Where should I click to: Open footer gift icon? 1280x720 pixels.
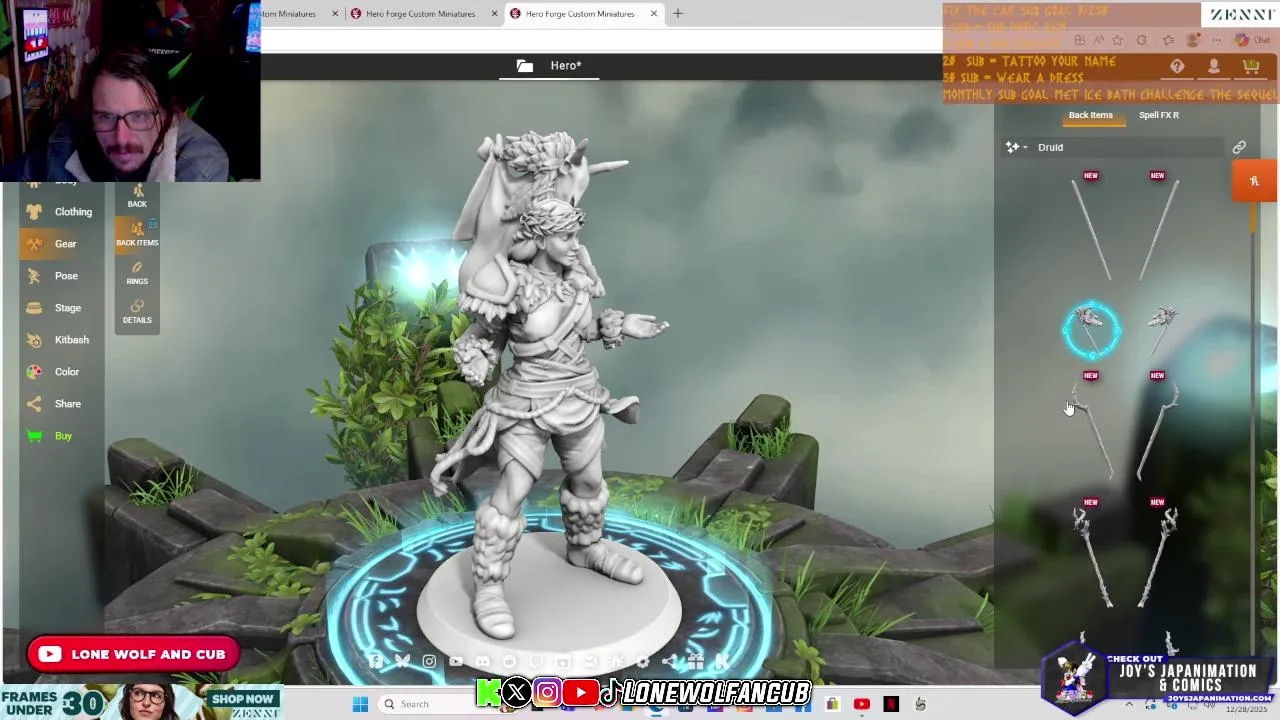695,661
